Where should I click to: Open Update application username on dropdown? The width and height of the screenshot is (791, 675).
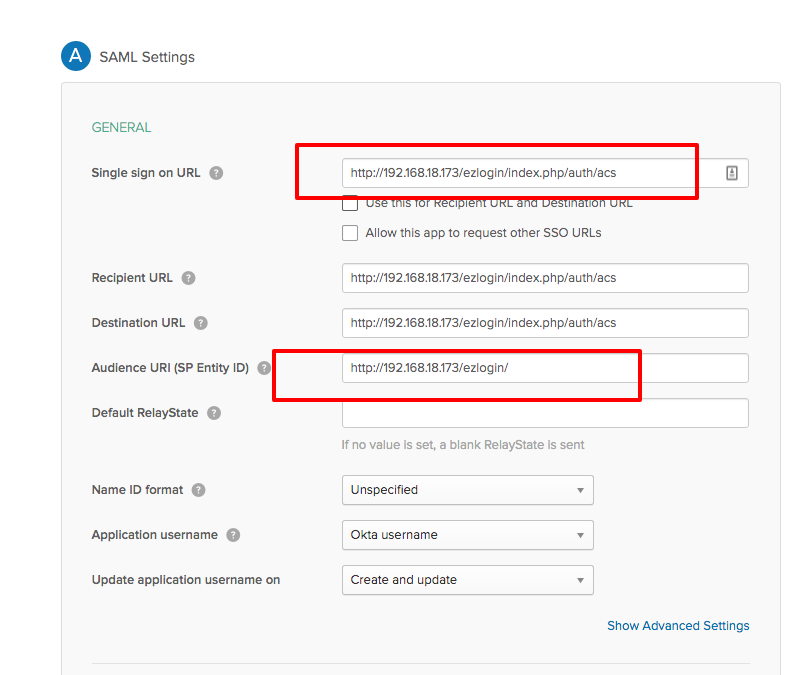468,580
